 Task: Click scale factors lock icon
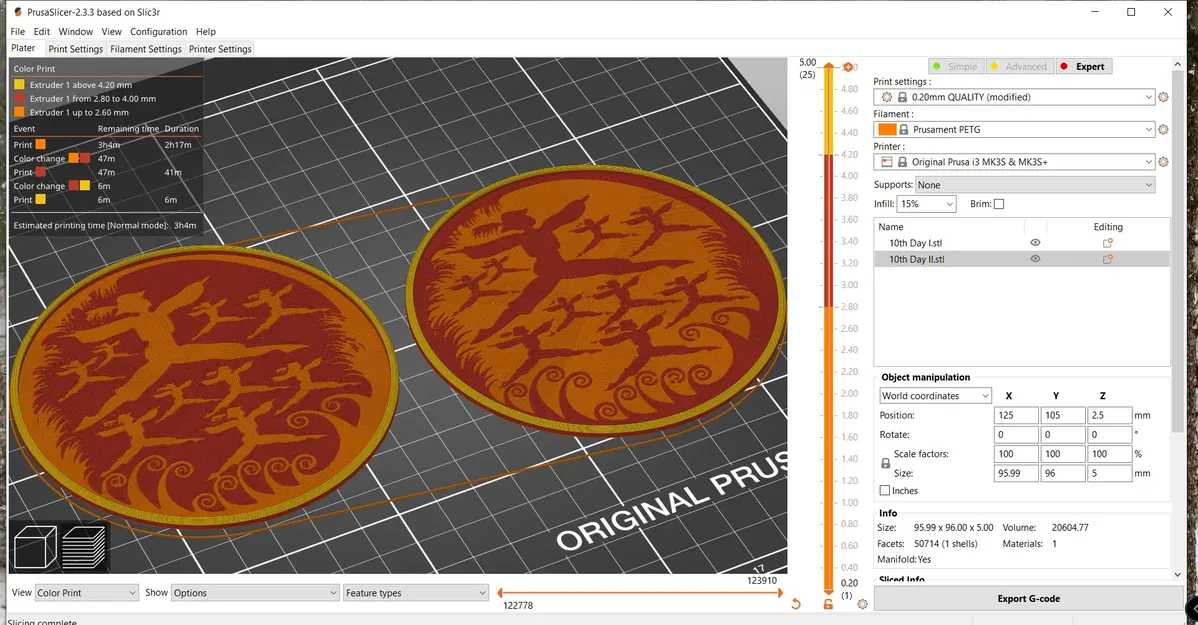886,463
